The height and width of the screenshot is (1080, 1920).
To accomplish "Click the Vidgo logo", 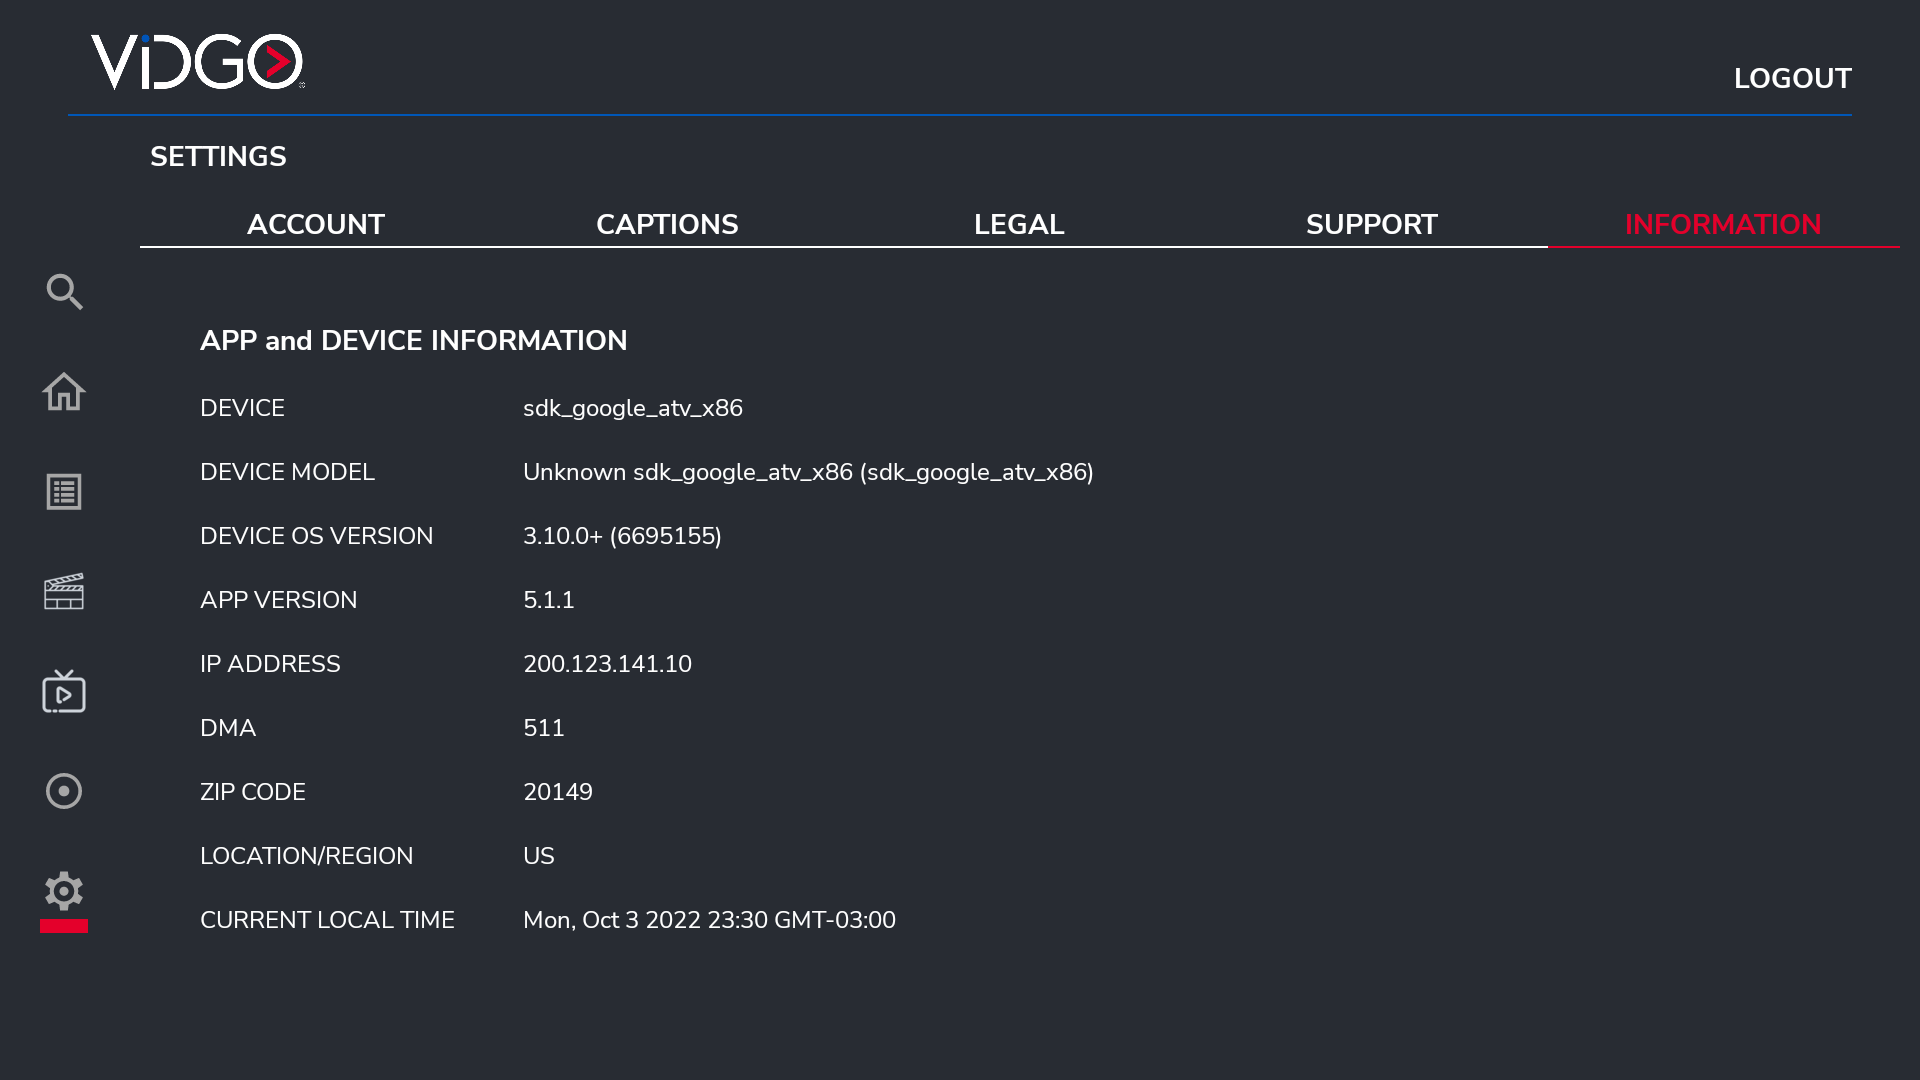I will pyautogui.click(x=198, y=62).
